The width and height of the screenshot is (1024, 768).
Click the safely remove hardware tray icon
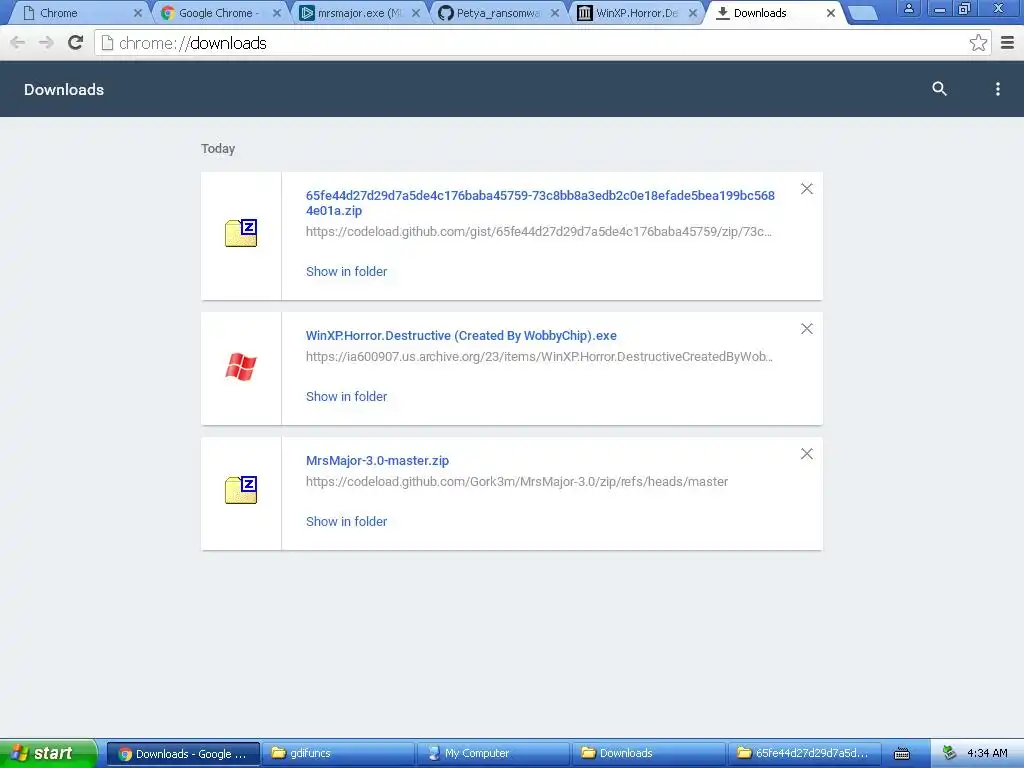pyautogui.click(x=948, y=753)
